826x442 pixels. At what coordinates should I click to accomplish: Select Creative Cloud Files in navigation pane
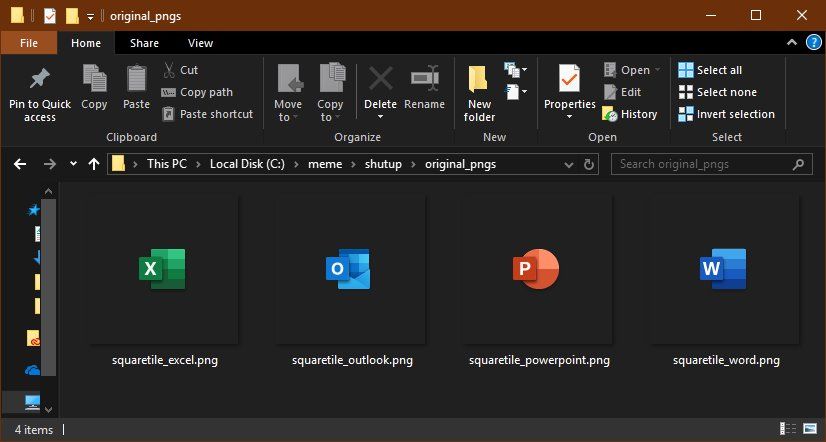click(x=33, y=338)
